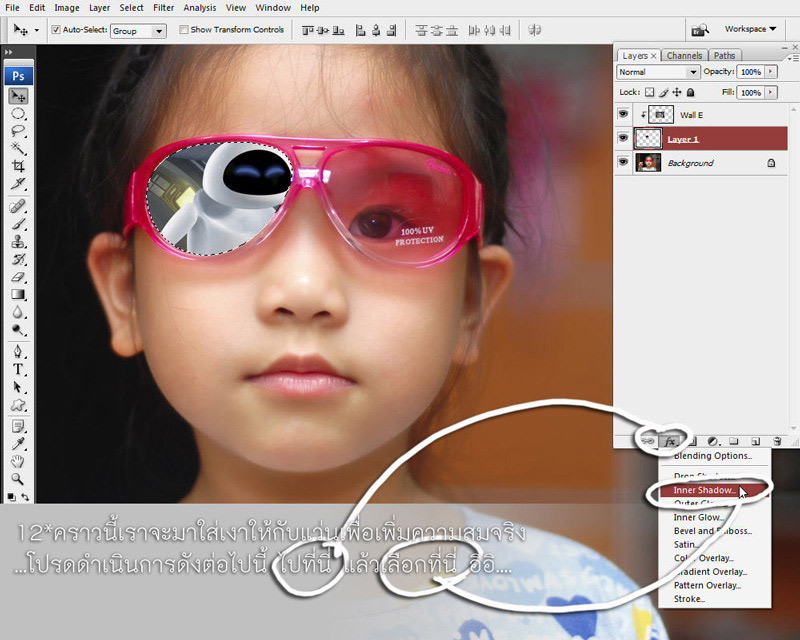Open the Opacity slider arrow
Viewport: 800px width, 640px height.
[770, 72]
